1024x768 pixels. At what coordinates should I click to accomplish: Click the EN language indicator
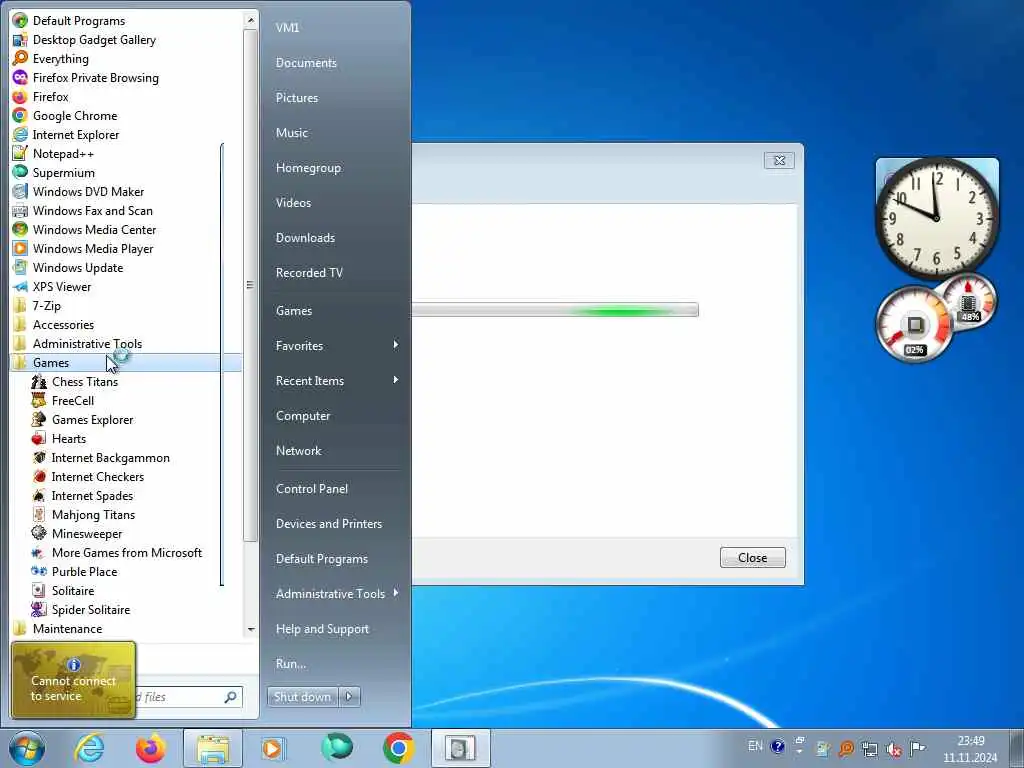[755, 746]
